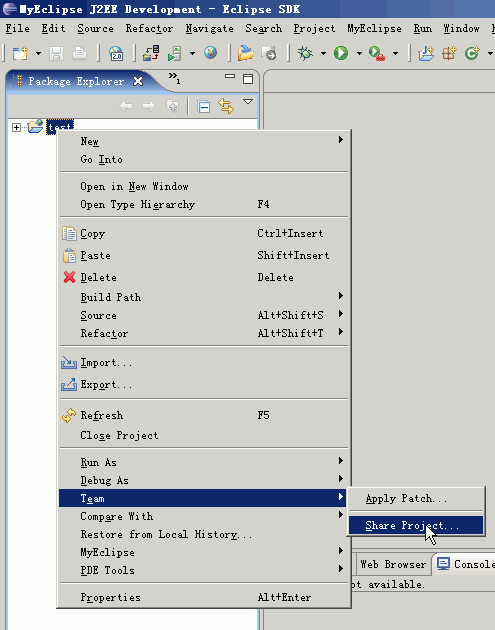Select Copy in the context menu
The height and width of the screenshot is (630, 495).
204,233
